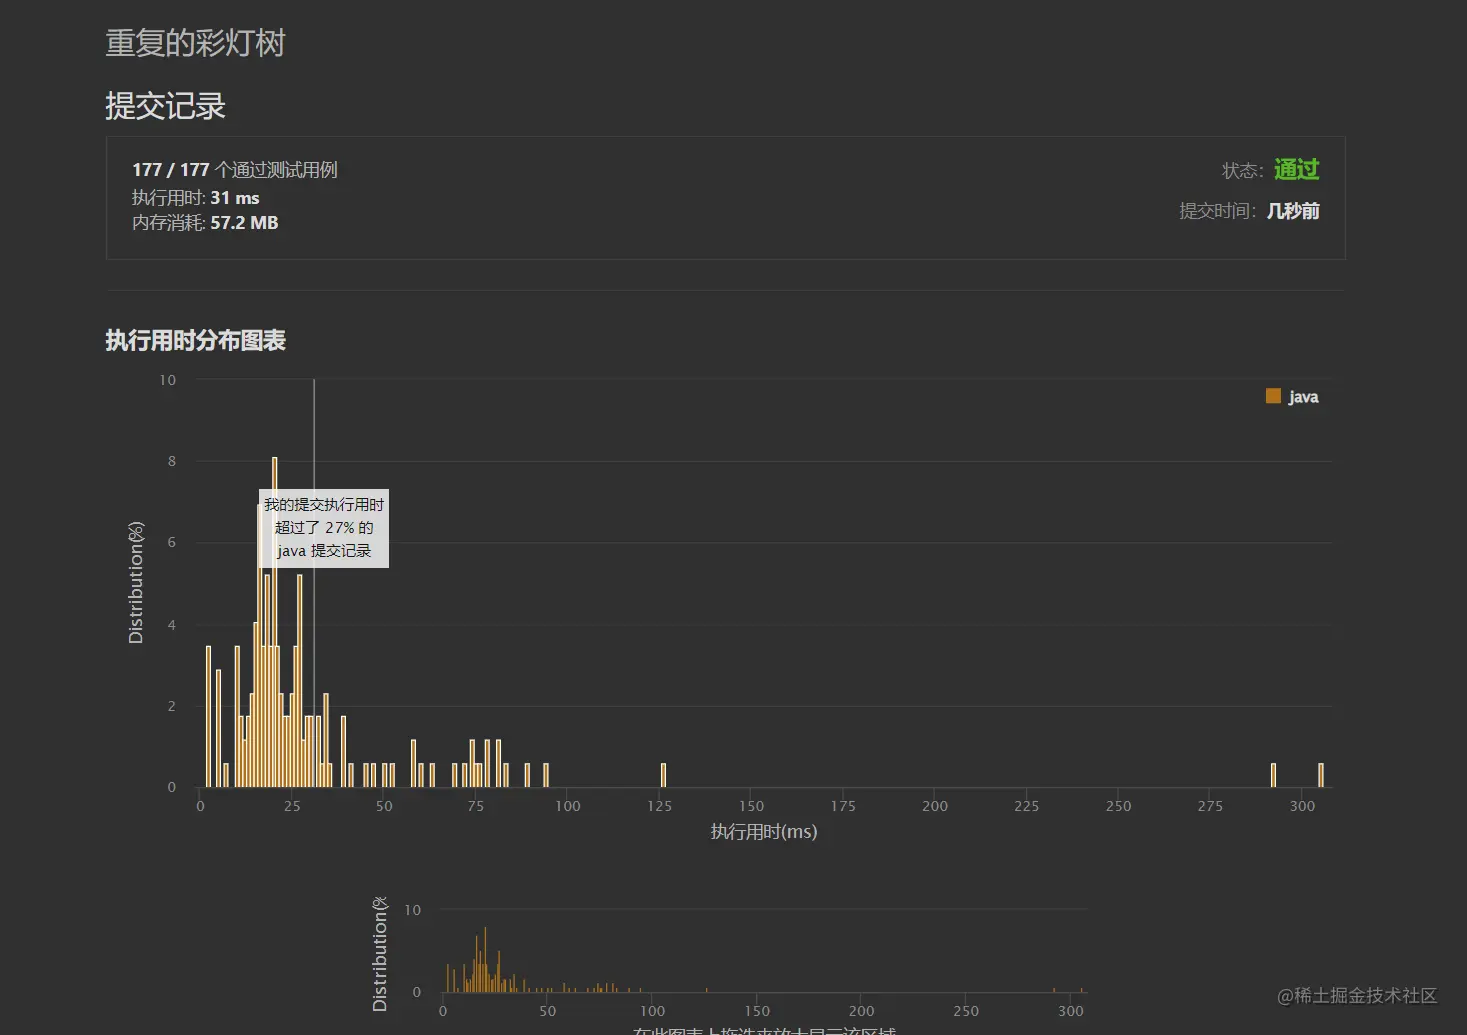This screenshot has width=1467, height=1035.
Task: Click the 执行用时分布图表 heading
Action: (x=196, y=341)
